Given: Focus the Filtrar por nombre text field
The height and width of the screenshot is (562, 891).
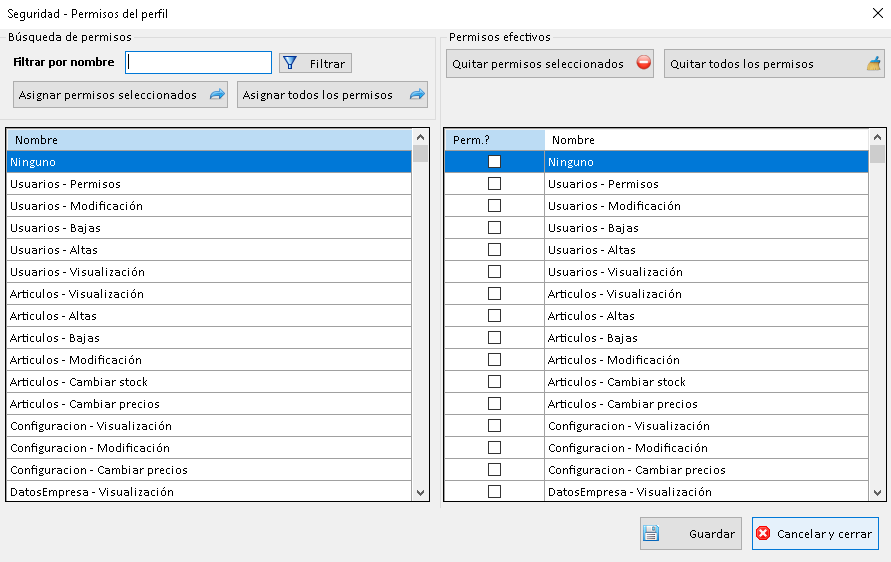Looking at the screenshot, I should coord(199,63).
